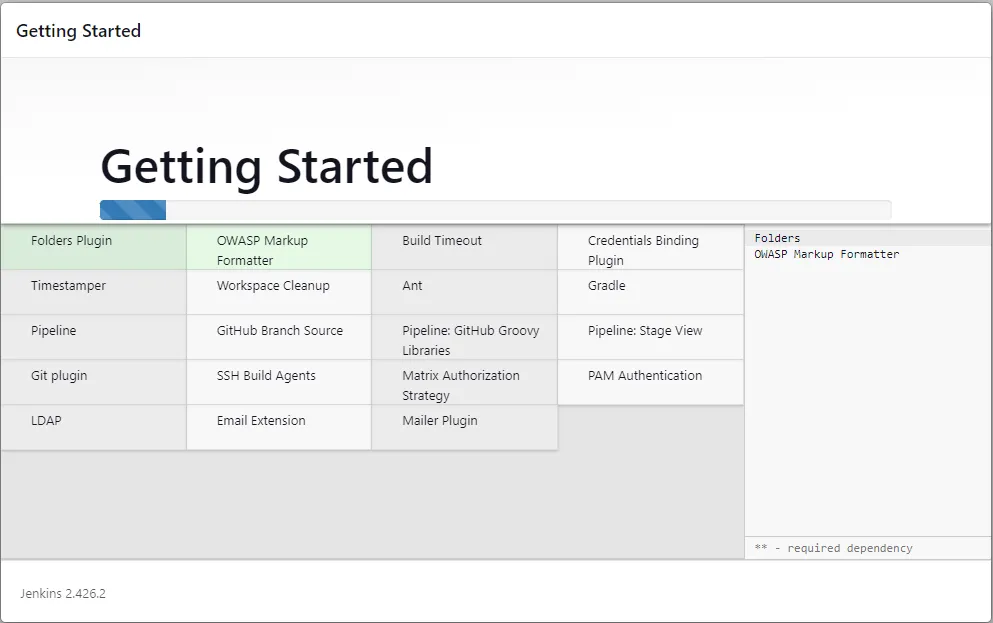Click the Credentials Binding Plugin cell
Screen dimensions: 993x623
(650, 248)
